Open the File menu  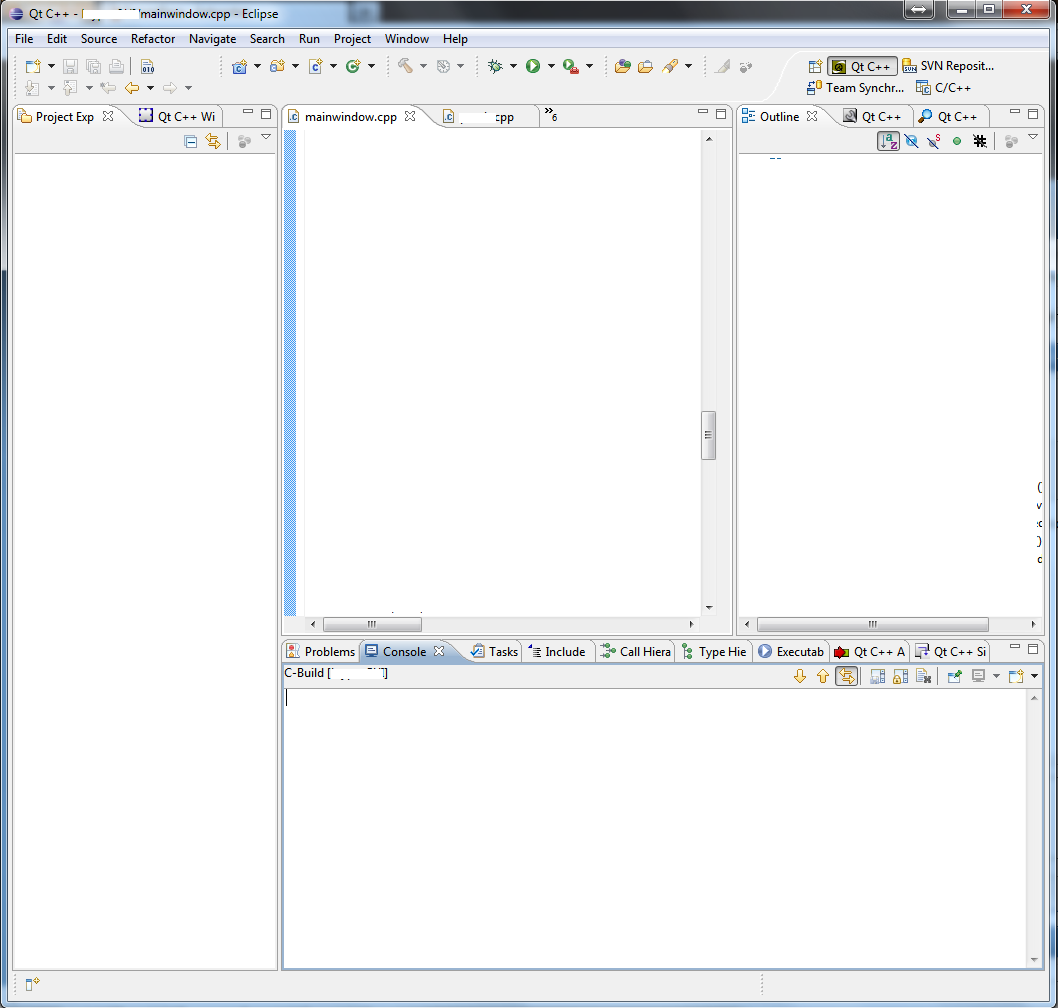24,38
